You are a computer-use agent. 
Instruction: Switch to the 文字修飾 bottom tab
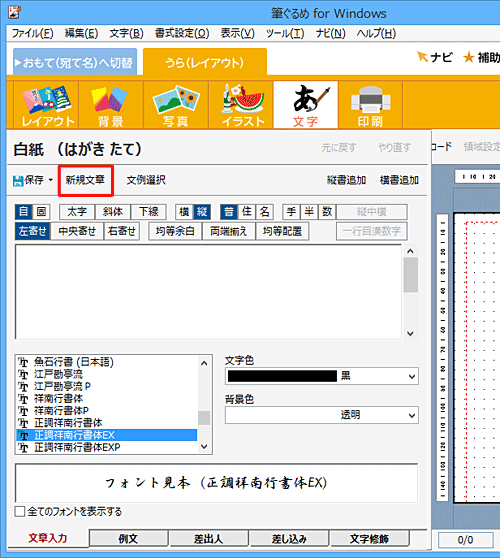tap(369, 538)
